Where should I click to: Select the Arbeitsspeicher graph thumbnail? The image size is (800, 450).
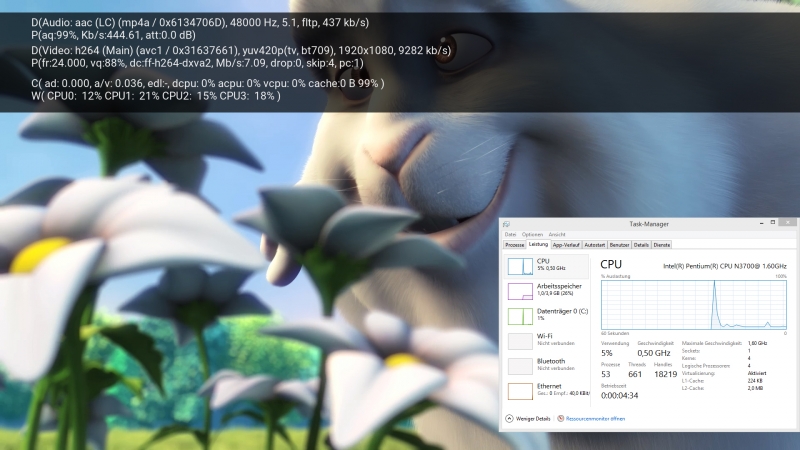click(520, 291)
